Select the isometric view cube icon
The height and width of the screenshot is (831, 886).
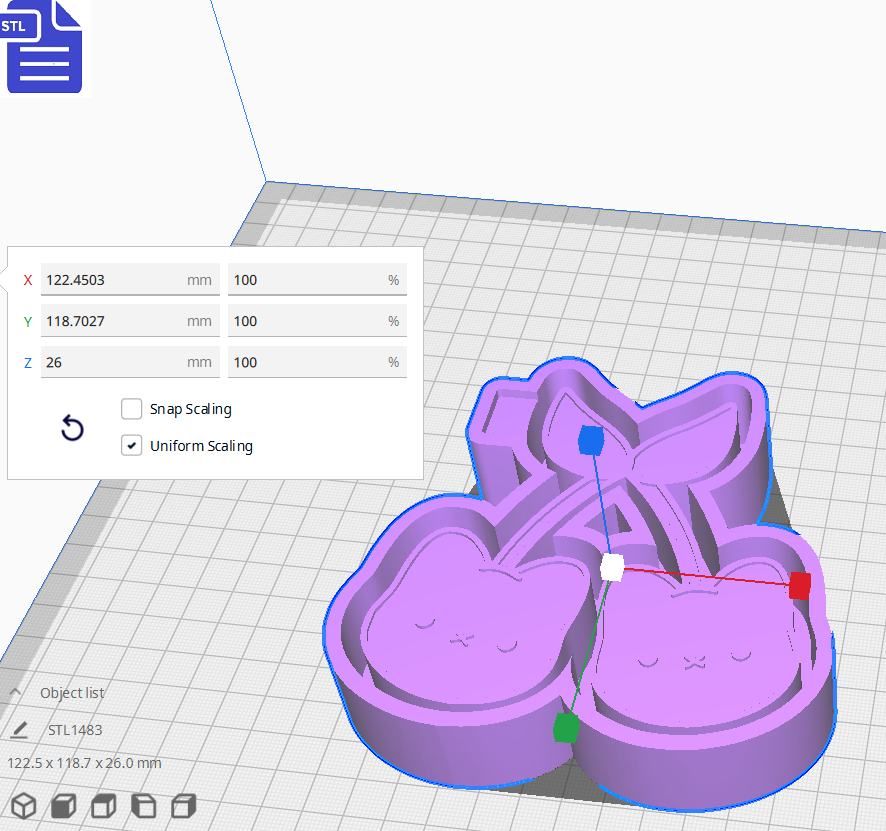click(x=24, y=805)
